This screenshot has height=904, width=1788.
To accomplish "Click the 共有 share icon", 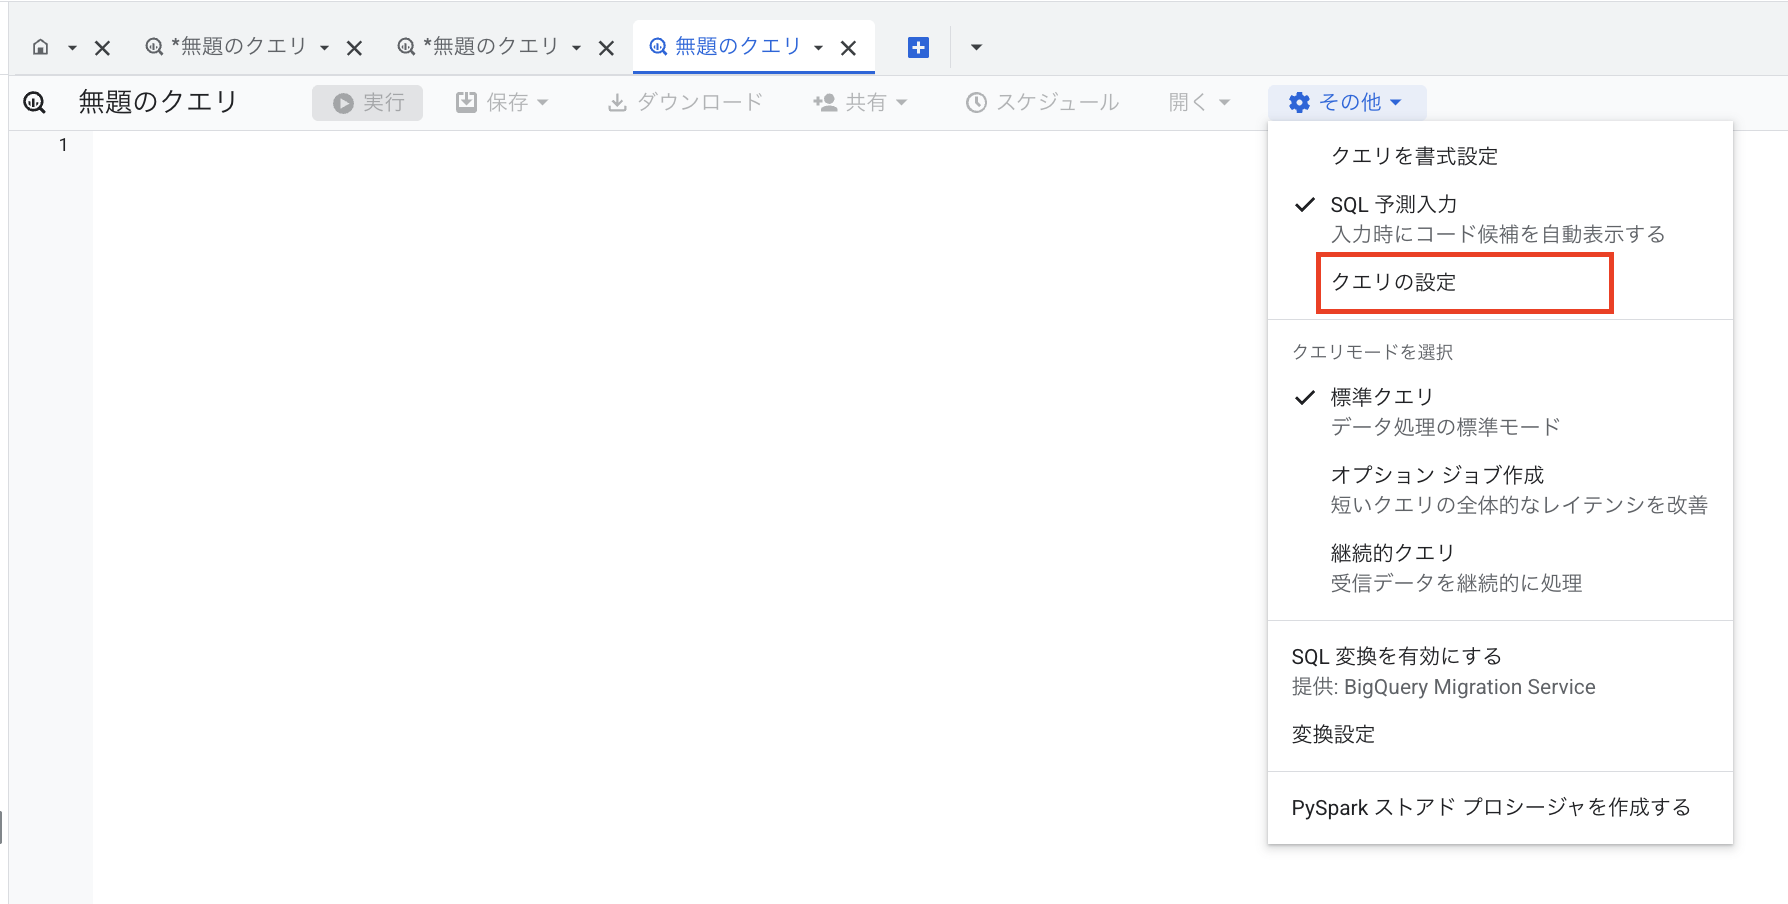I will (823, 101).
